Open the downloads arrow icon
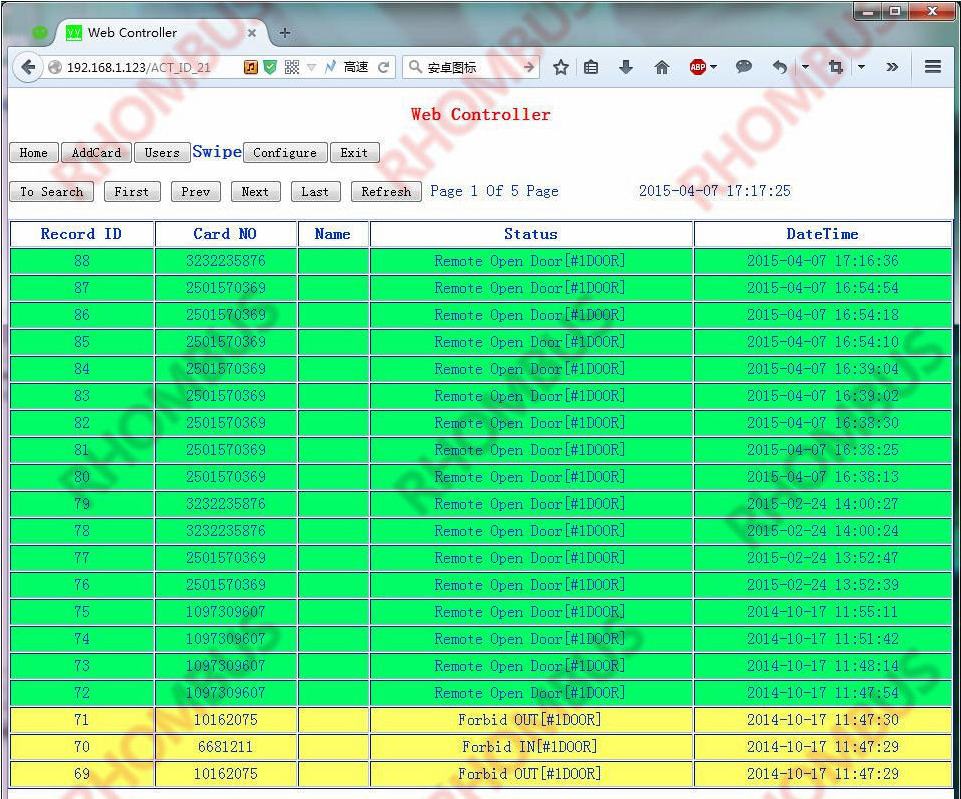The width and height of the screenshot is (961, 799). [626, 67]
